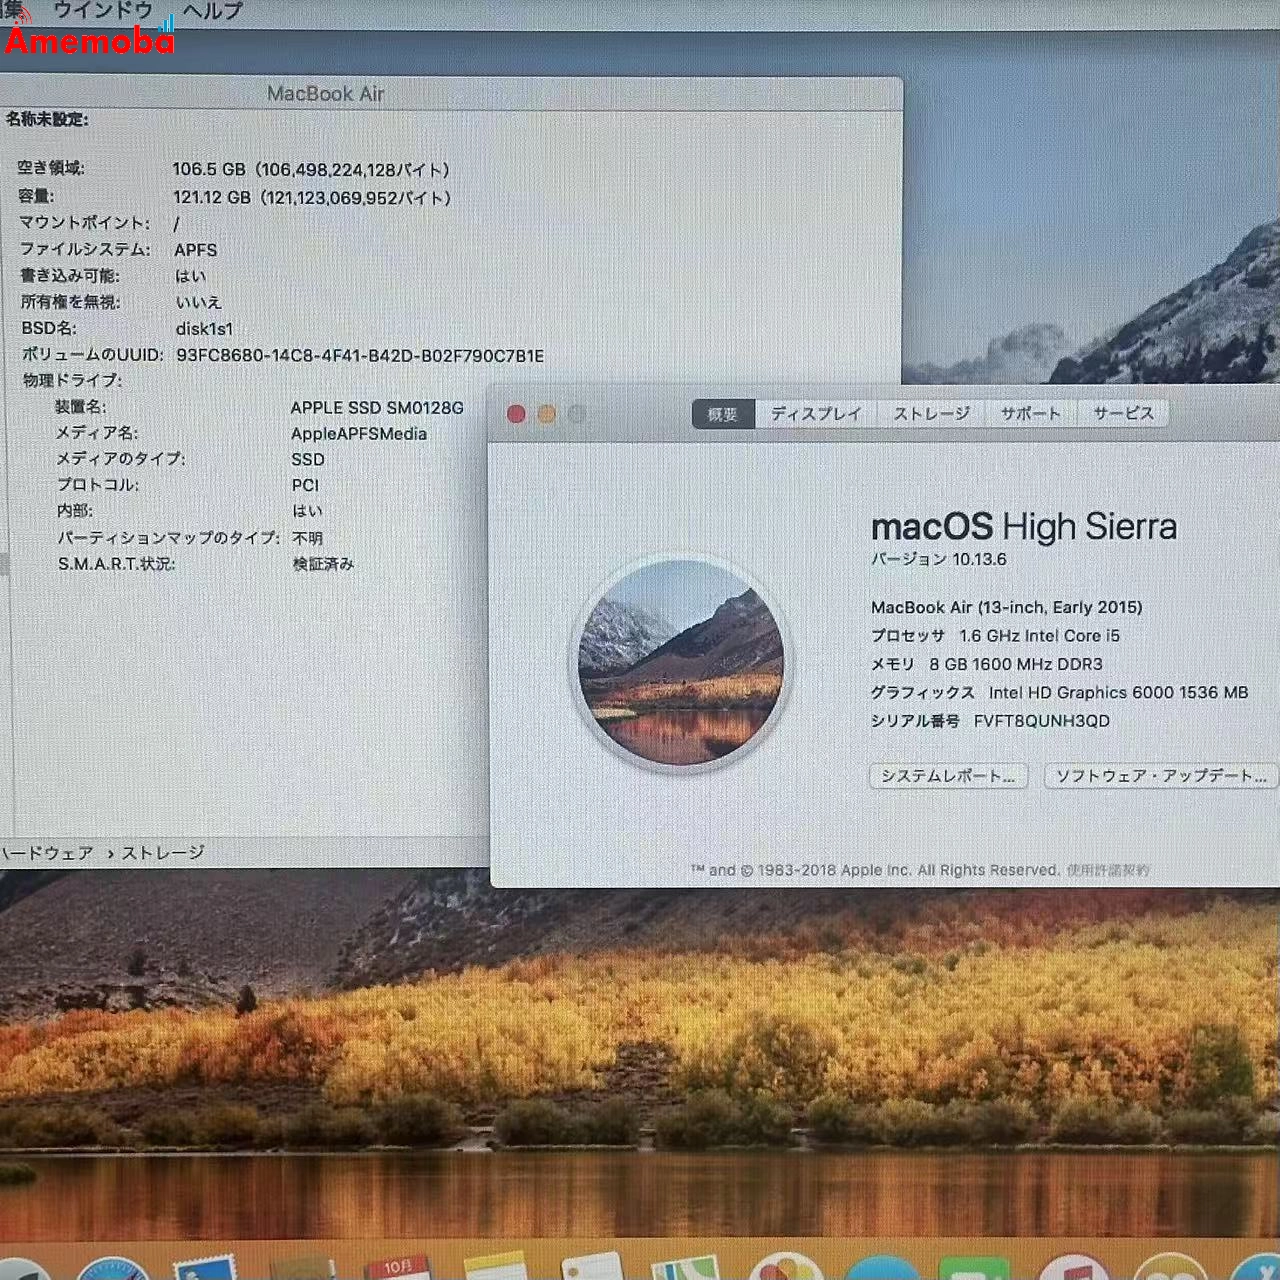1280x1280 pixels.
Task: Click the ストレージ breadcrumb under ハードウェア
Action: [164, 853]
